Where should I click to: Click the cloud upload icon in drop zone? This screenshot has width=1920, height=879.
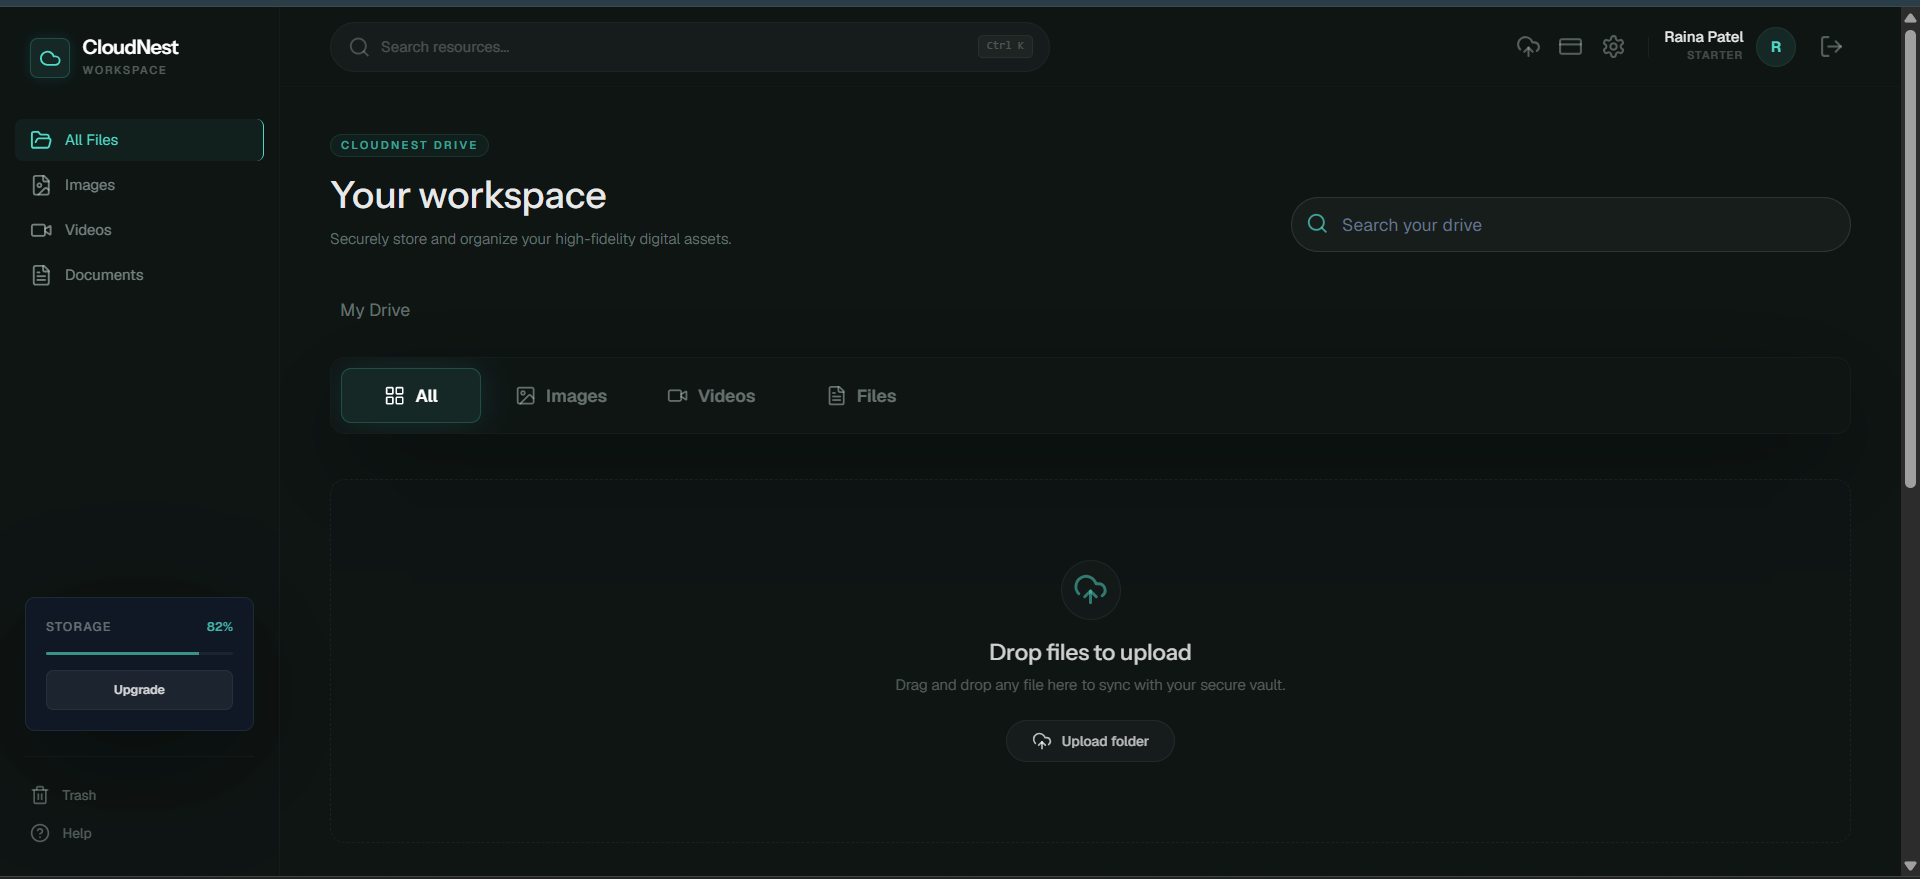[1090, 590]
